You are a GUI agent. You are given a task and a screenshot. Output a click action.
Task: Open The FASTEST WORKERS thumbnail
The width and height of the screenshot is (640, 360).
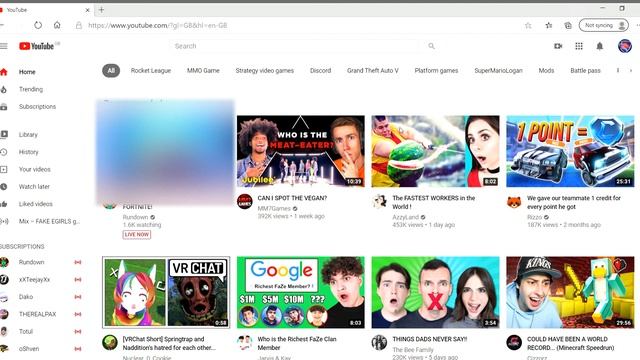click(x=436, y=151)
